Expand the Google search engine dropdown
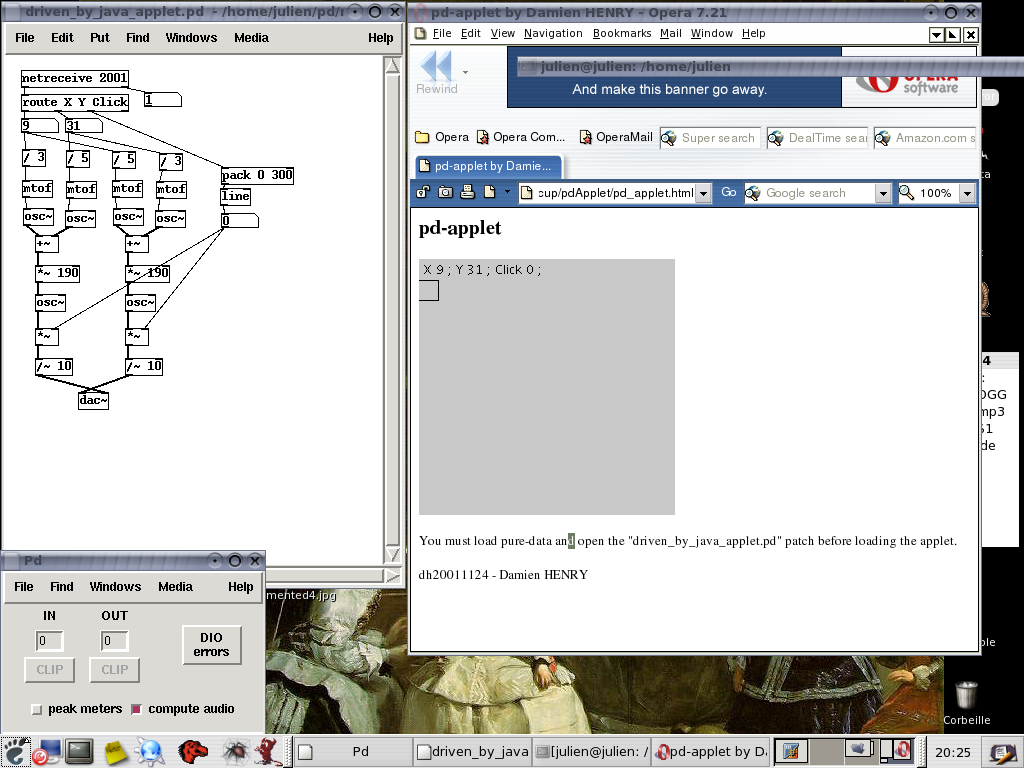 coord(882,193)
